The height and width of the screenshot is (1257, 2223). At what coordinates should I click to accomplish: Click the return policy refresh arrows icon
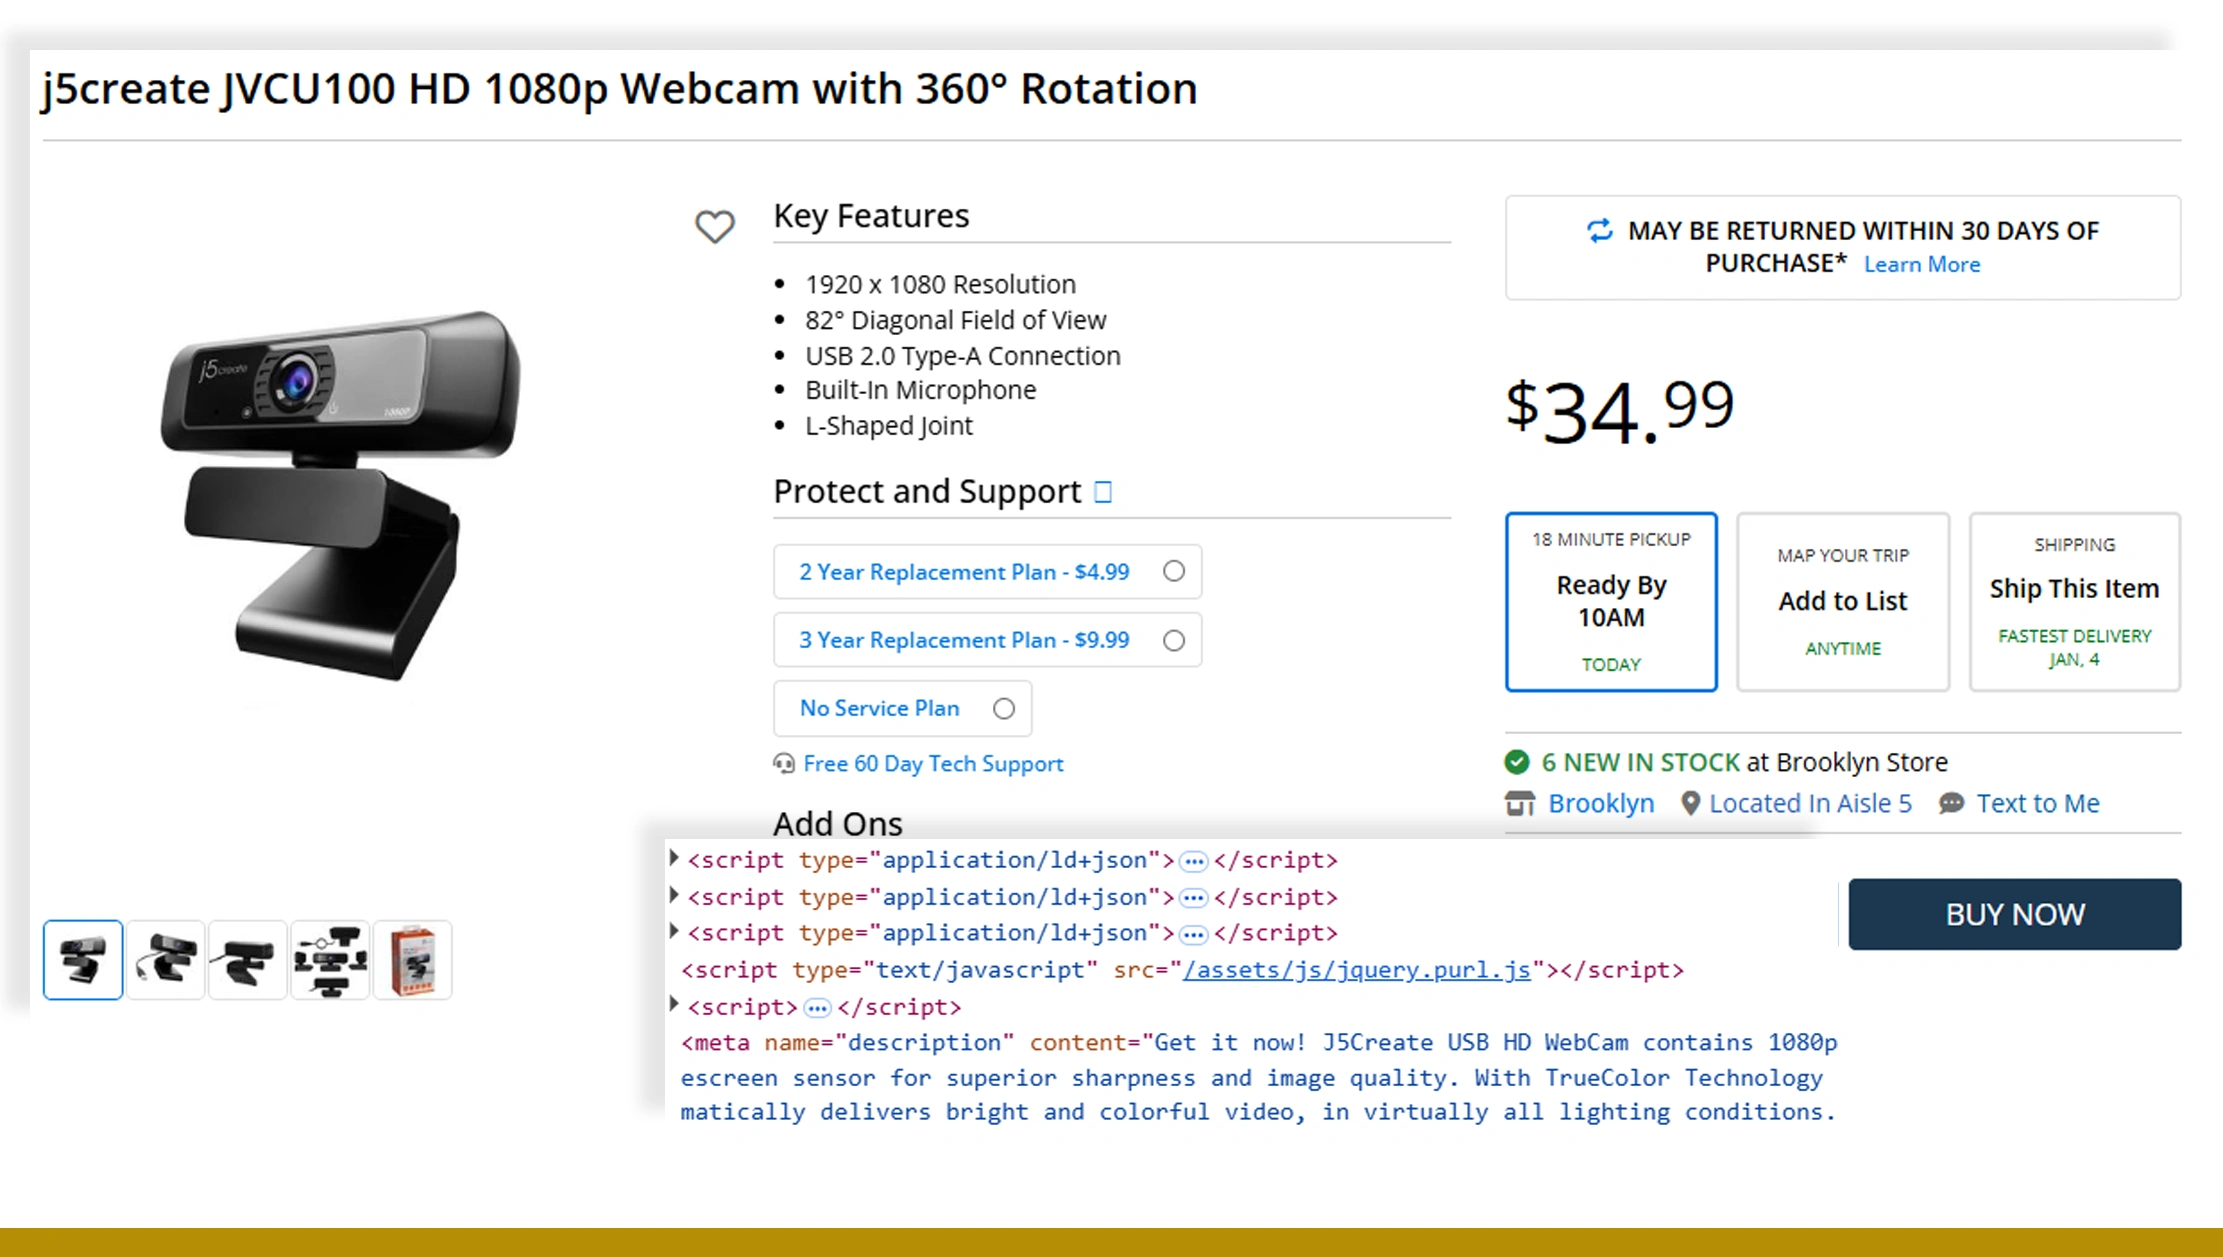point(1599,230)
